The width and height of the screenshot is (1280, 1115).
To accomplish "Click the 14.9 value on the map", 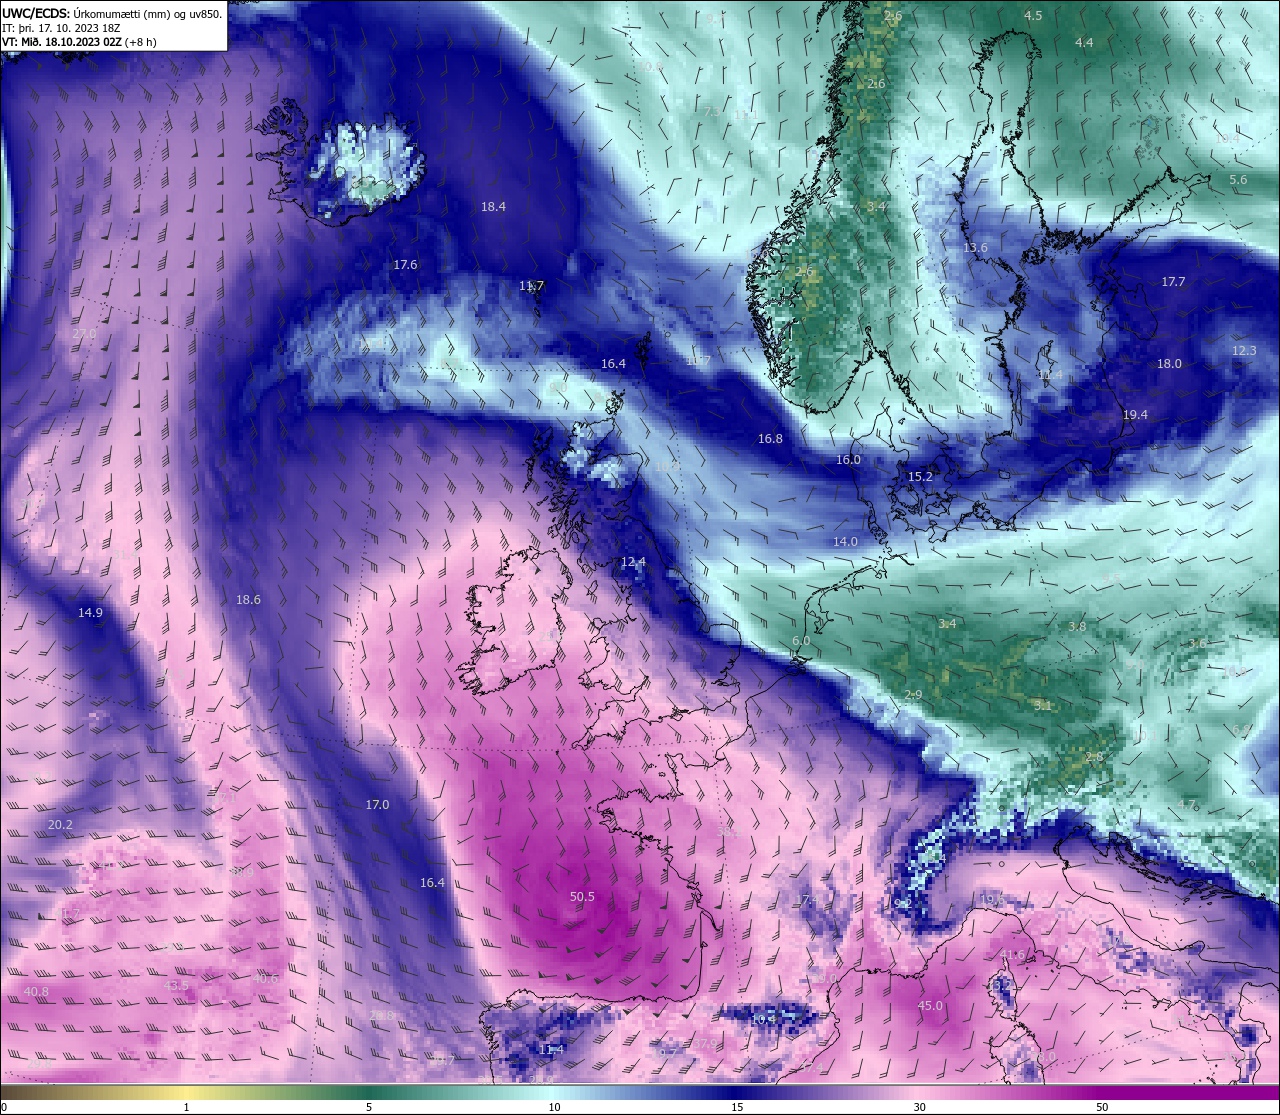I will [90, 613].
